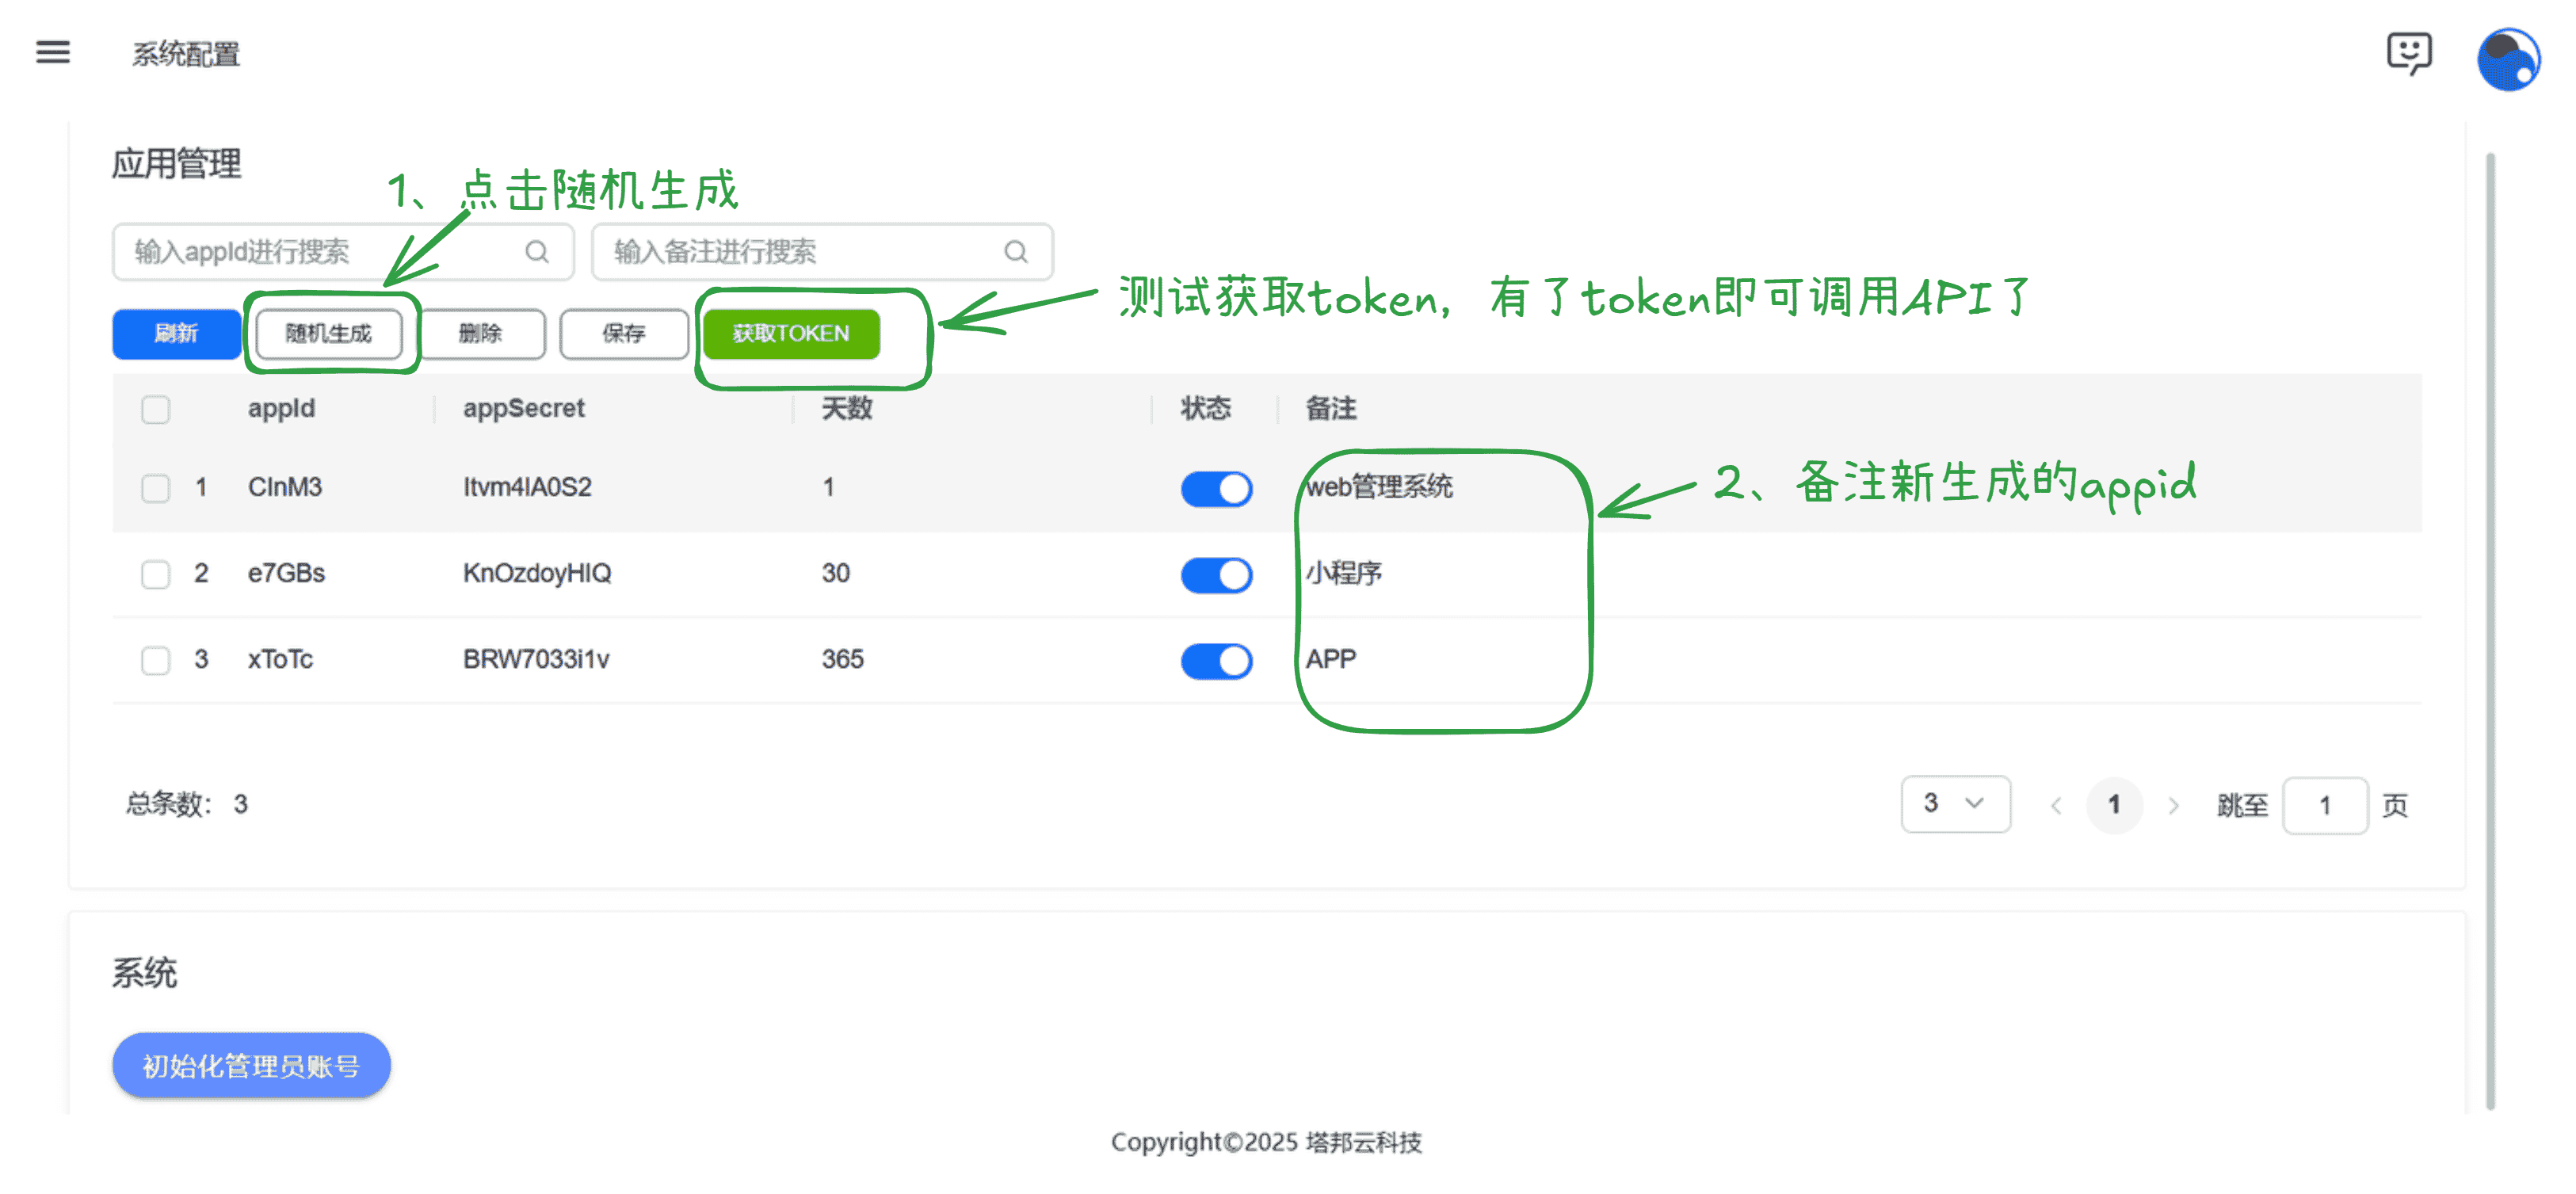Screen dimensions: 2576x1194
Task: Select page number 1 in pagination
Action: 2113,805
